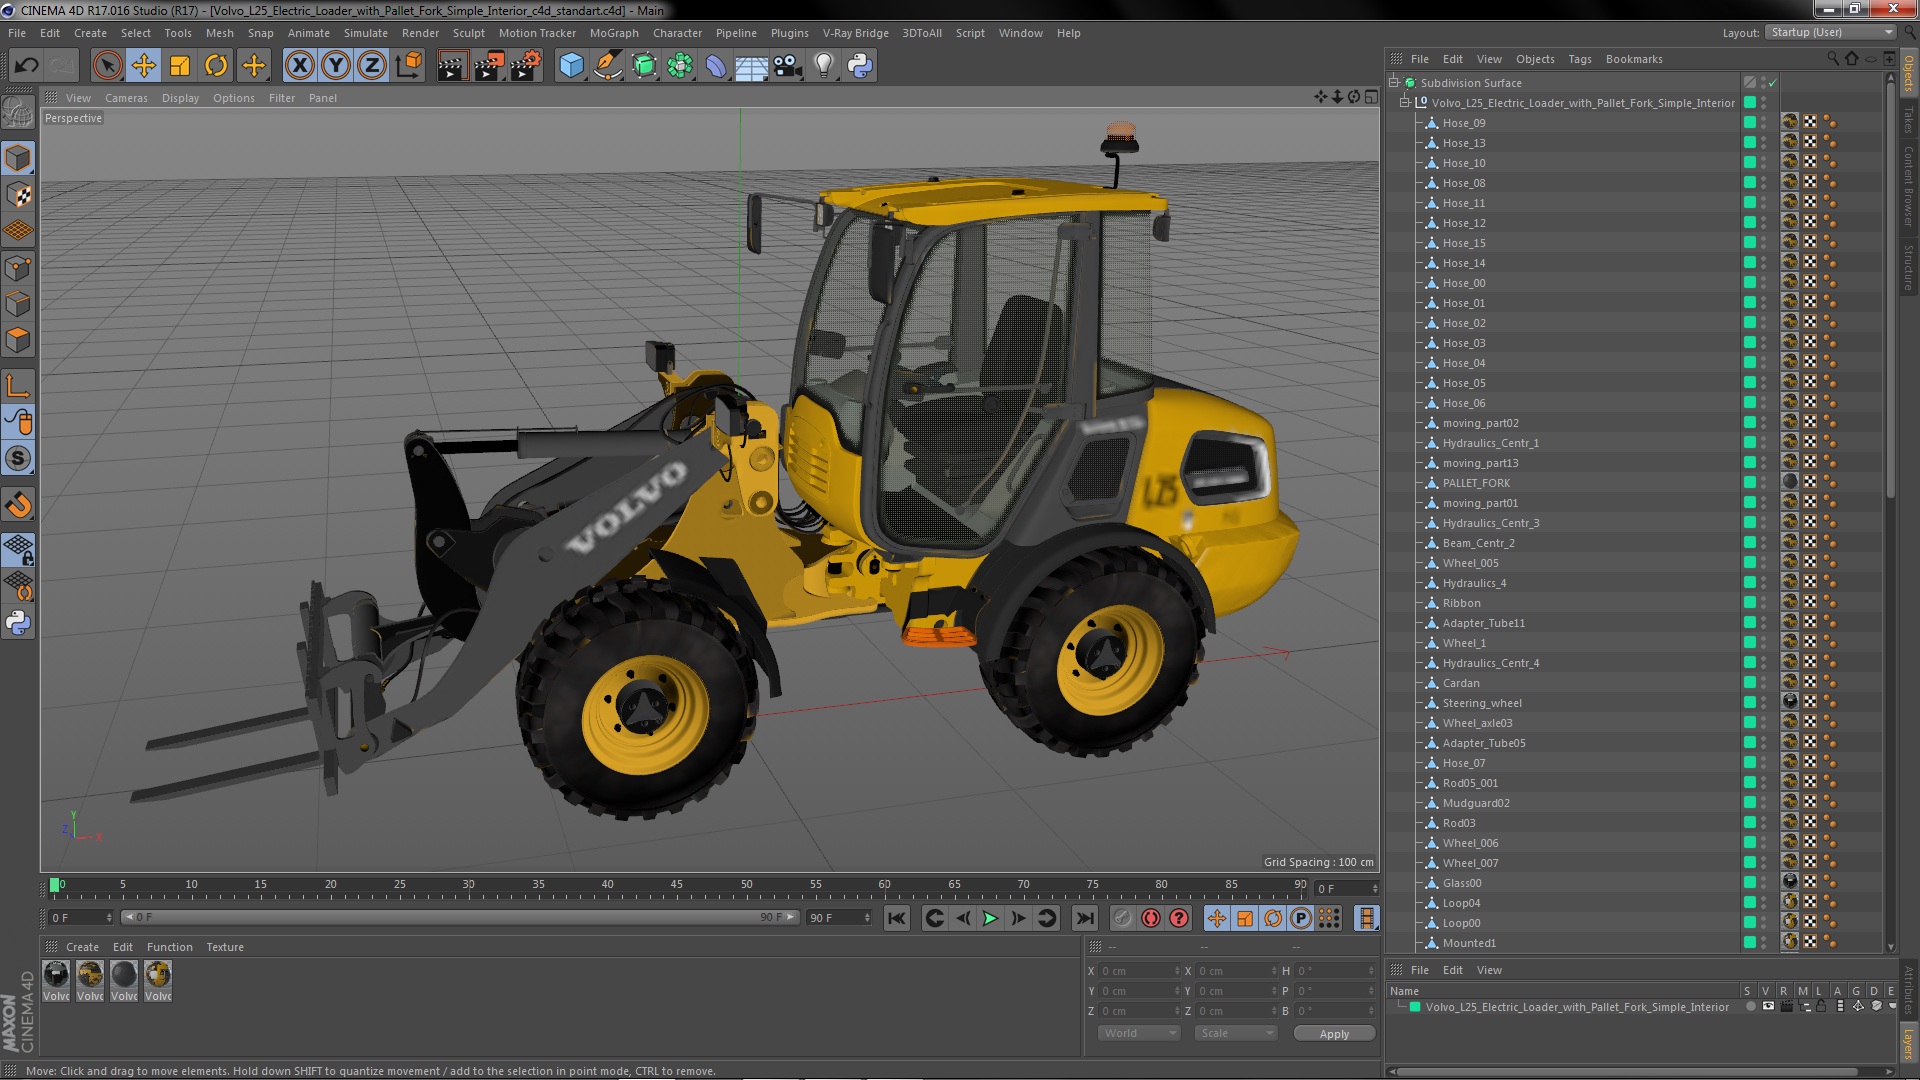
Task: Click the Undo arrow icon
Action: click(27, 66)
